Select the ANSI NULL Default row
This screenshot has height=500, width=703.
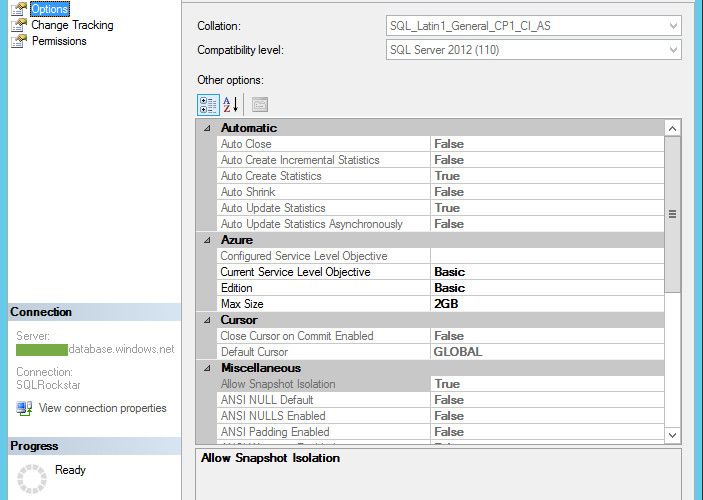pos(440,400)
